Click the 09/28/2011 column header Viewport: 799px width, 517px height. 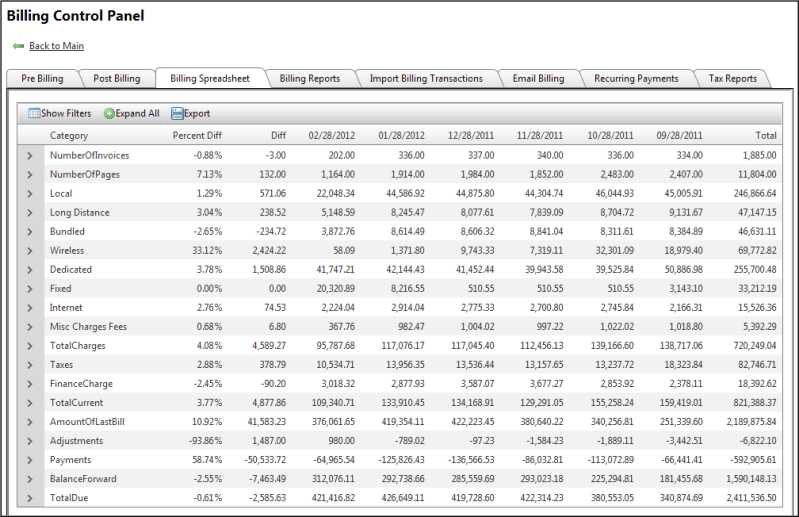pyautogui.click(x=679, y=135)
